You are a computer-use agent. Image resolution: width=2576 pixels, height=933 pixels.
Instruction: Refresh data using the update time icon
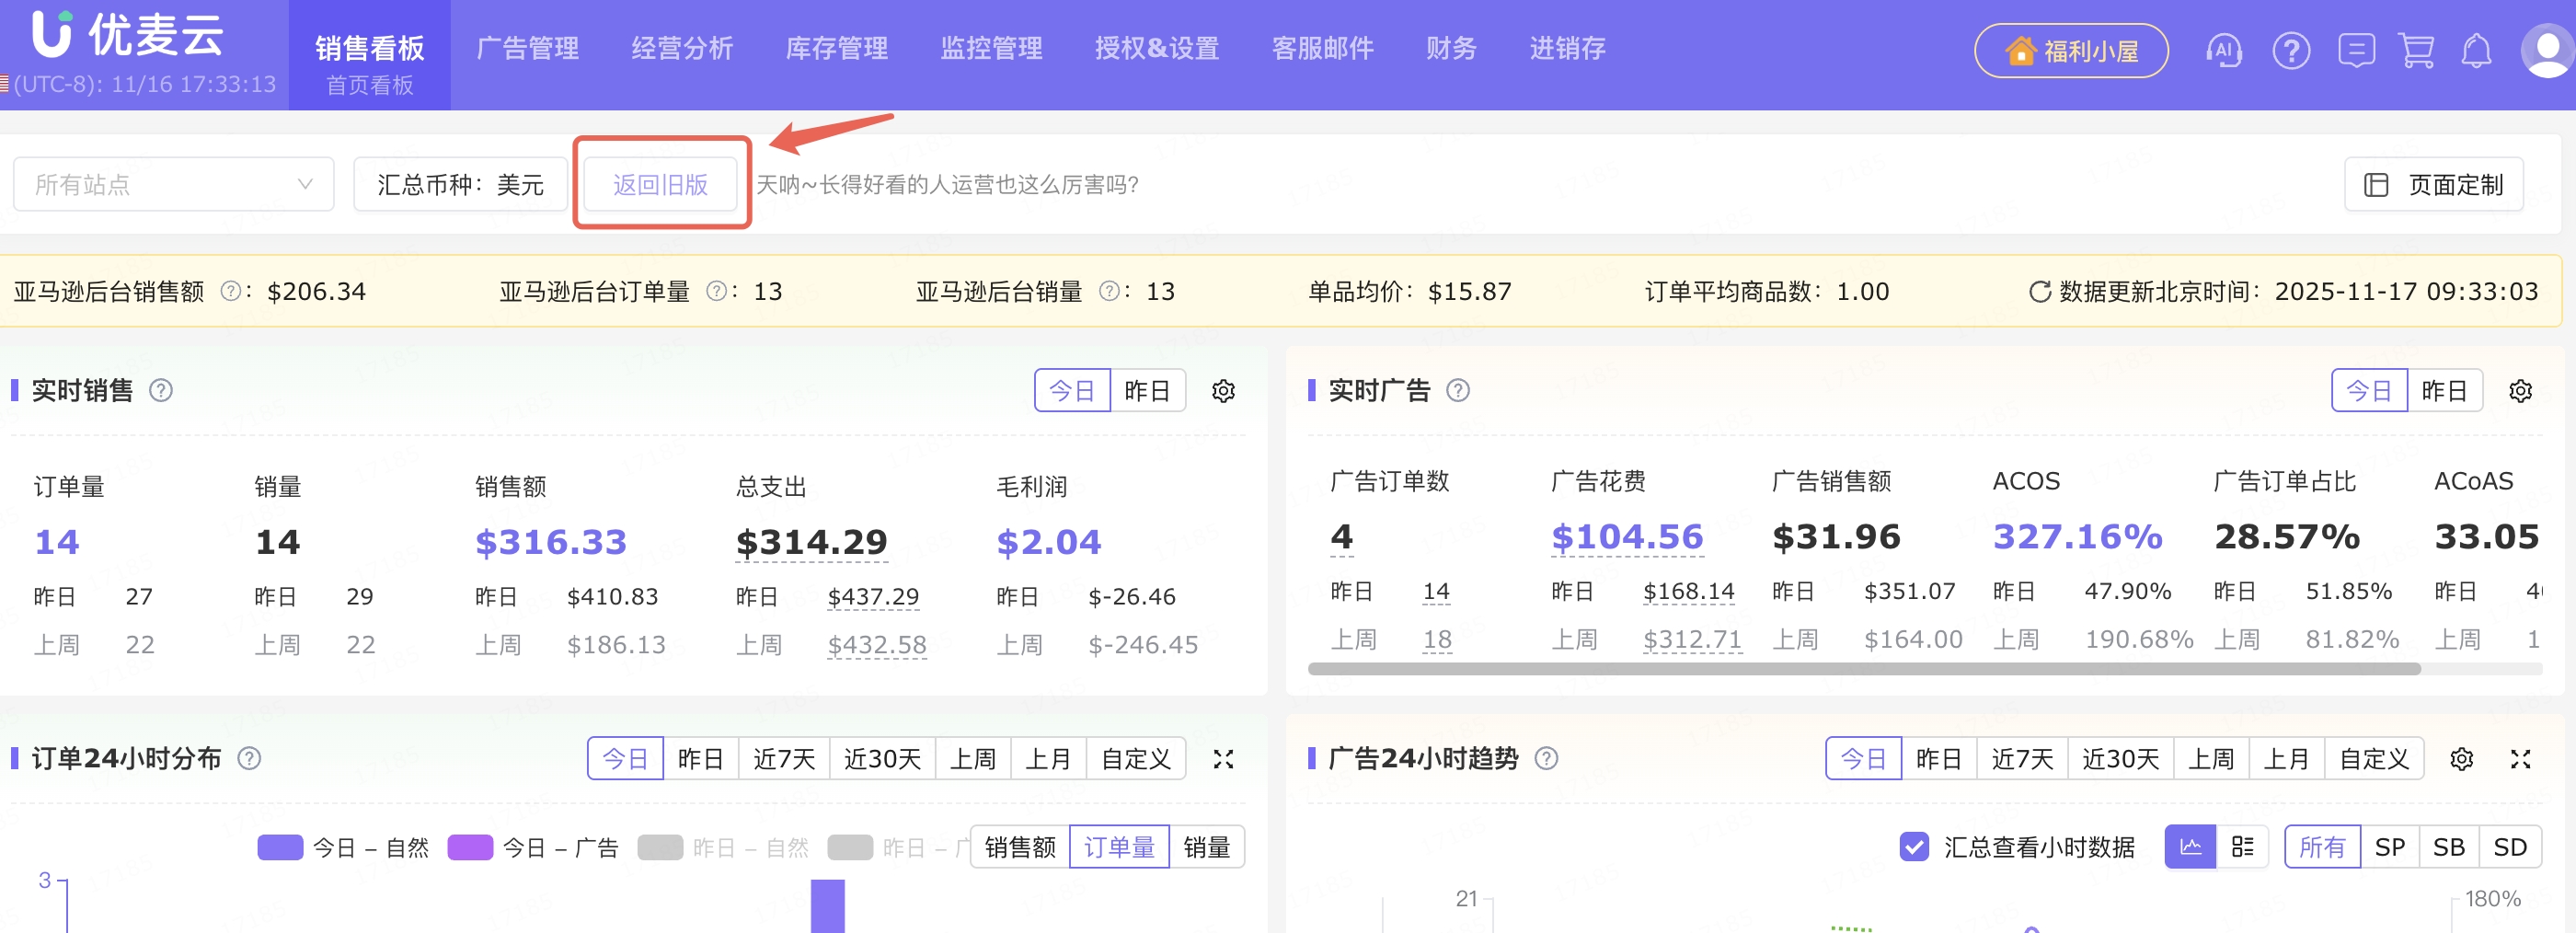[2039, 292]
